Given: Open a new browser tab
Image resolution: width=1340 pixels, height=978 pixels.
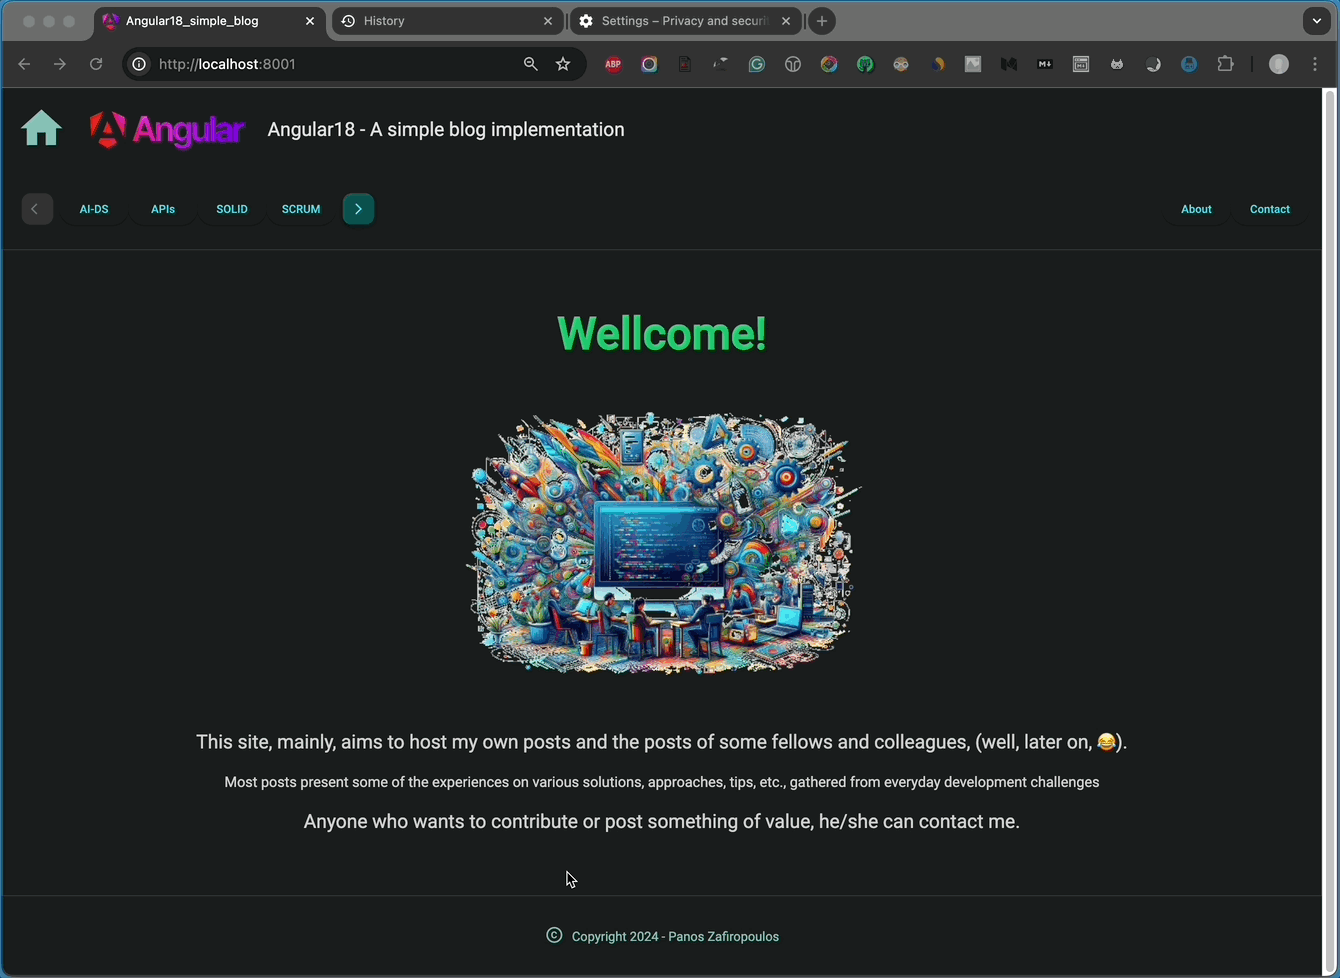Looking at the screenshot, I should pos(822,21).
